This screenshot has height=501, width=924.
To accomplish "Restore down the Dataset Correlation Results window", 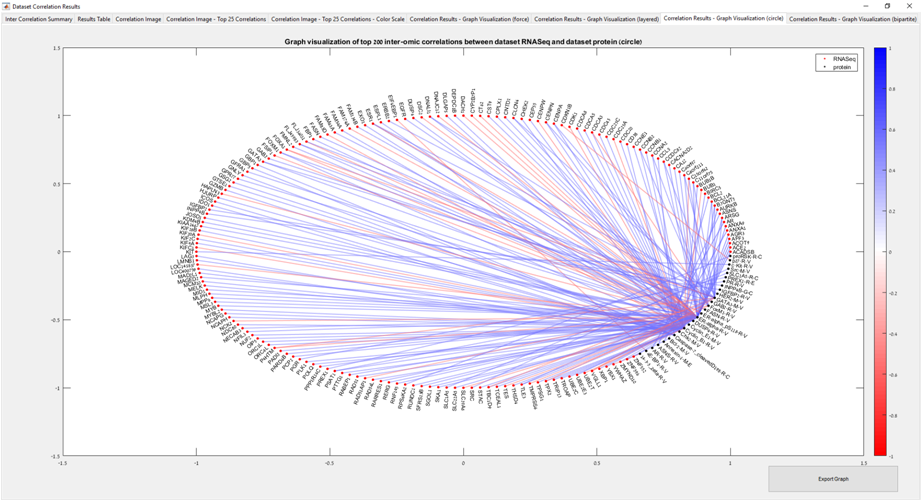I will (887, 6).
